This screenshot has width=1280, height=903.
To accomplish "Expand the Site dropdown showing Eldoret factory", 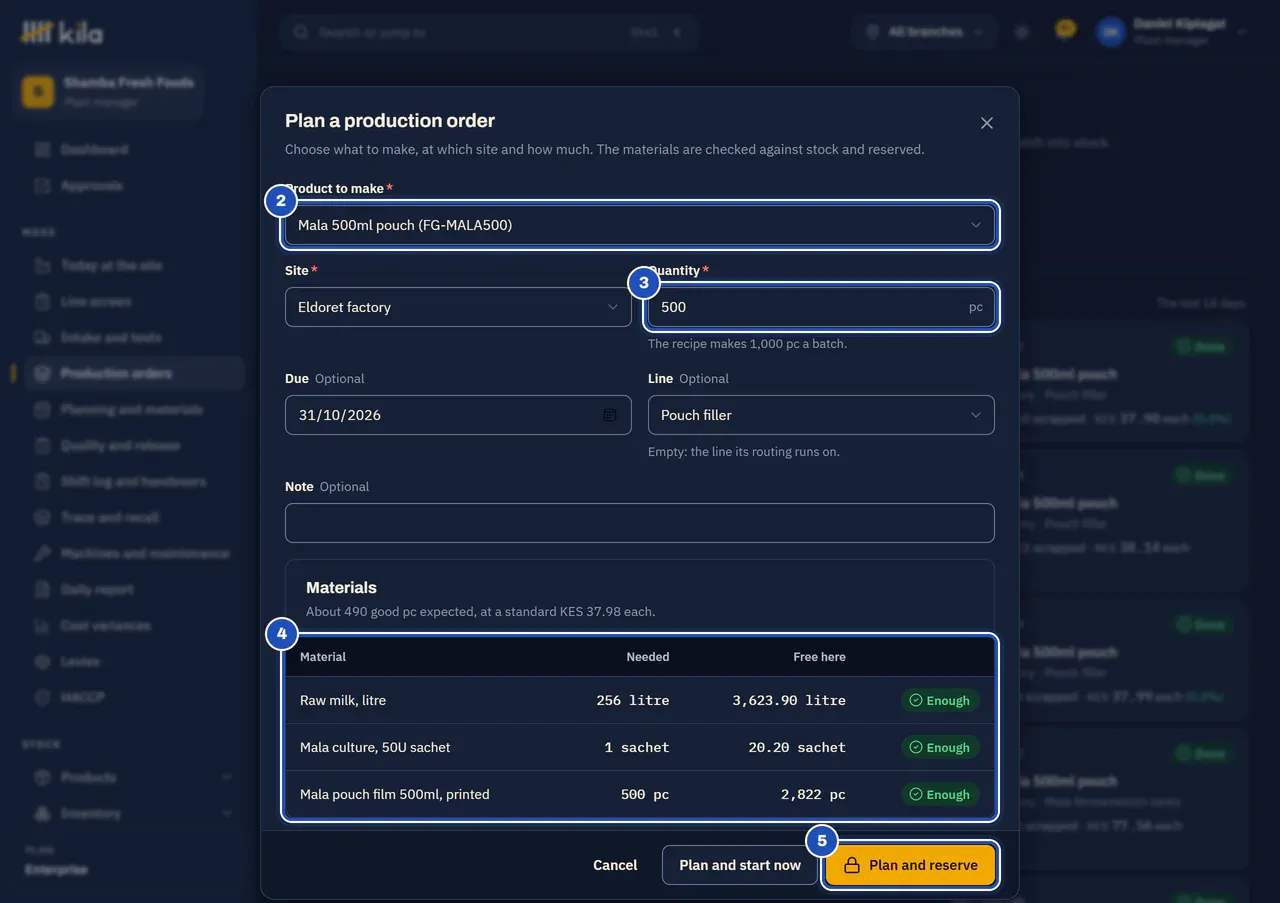I will point(458,307).
